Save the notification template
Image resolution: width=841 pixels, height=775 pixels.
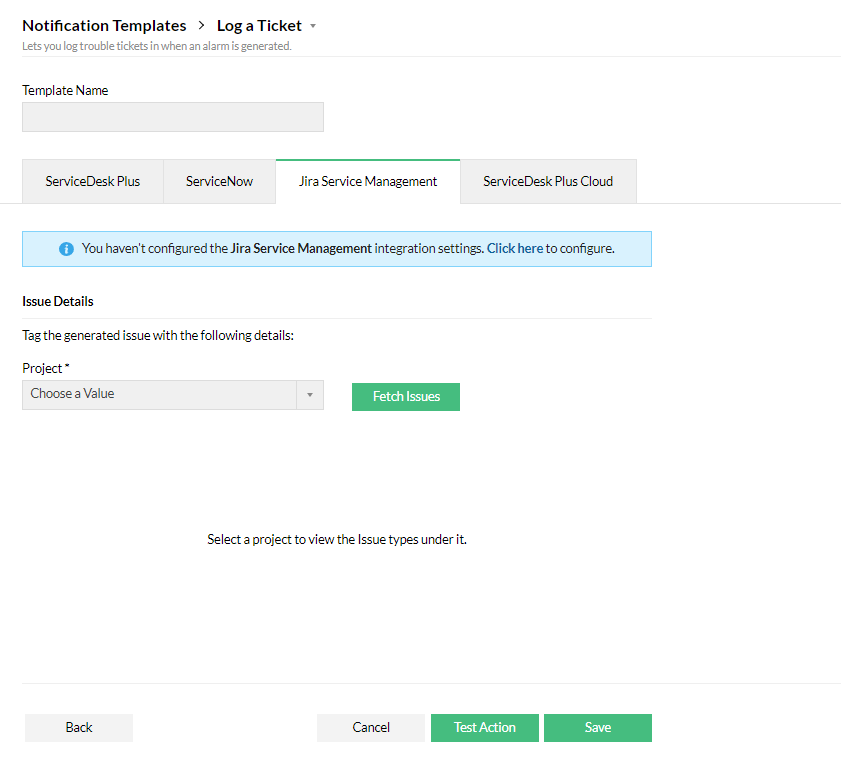point(598,728)
